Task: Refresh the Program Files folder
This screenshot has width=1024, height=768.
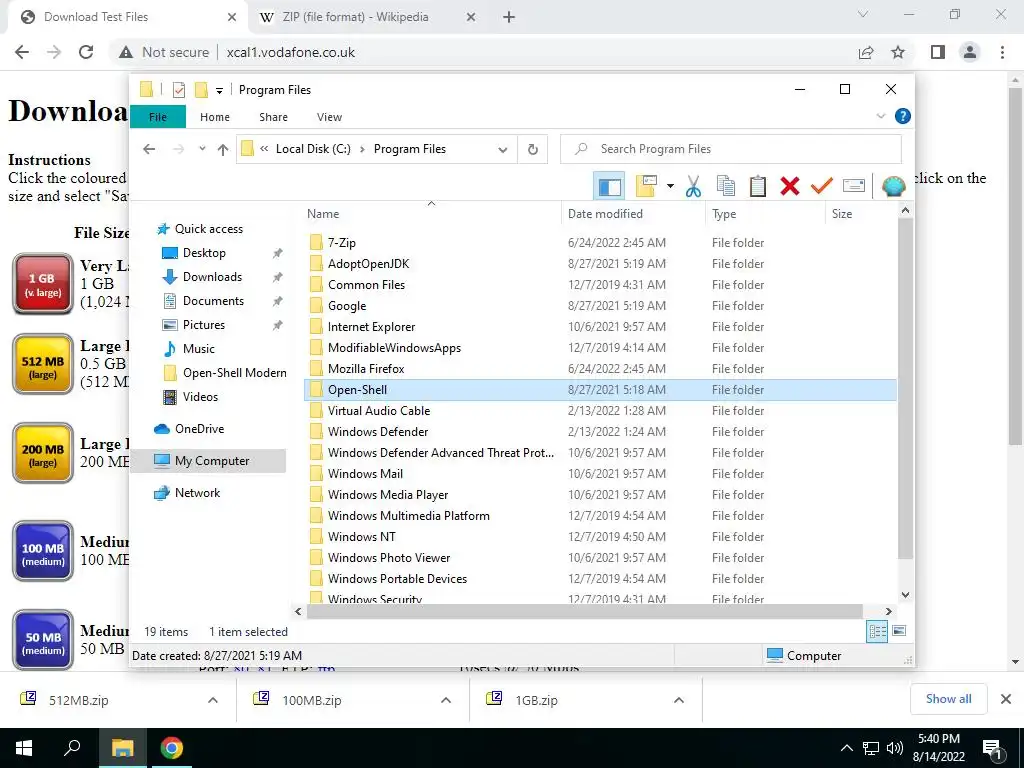Action: [x=533, y=150]
